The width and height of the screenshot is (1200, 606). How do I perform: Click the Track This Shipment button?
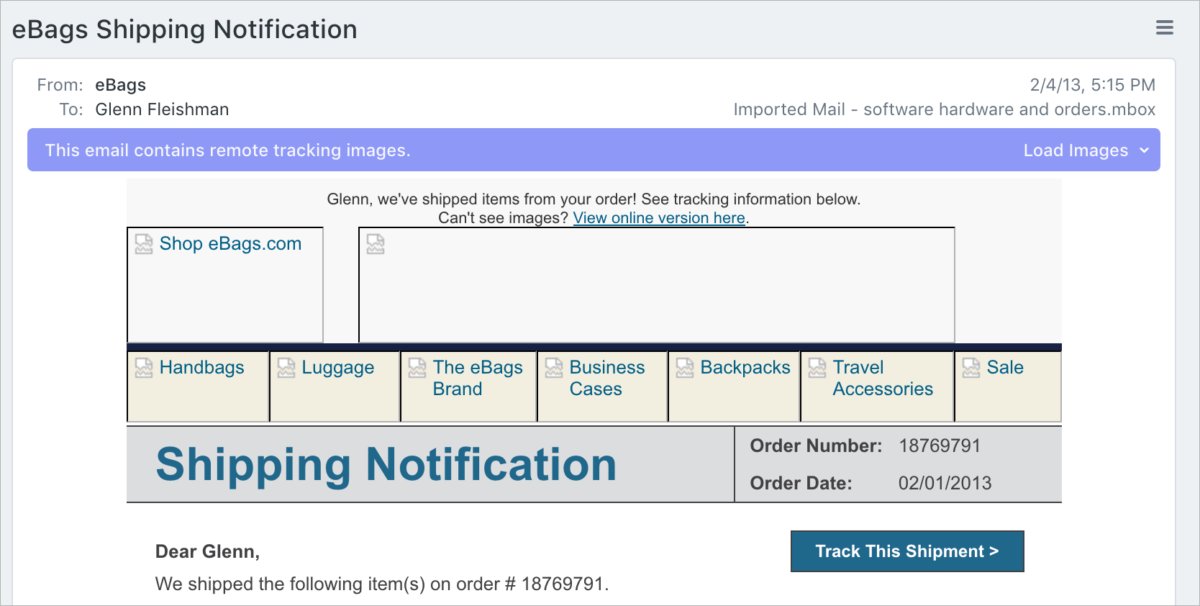[x=907, y=551]
